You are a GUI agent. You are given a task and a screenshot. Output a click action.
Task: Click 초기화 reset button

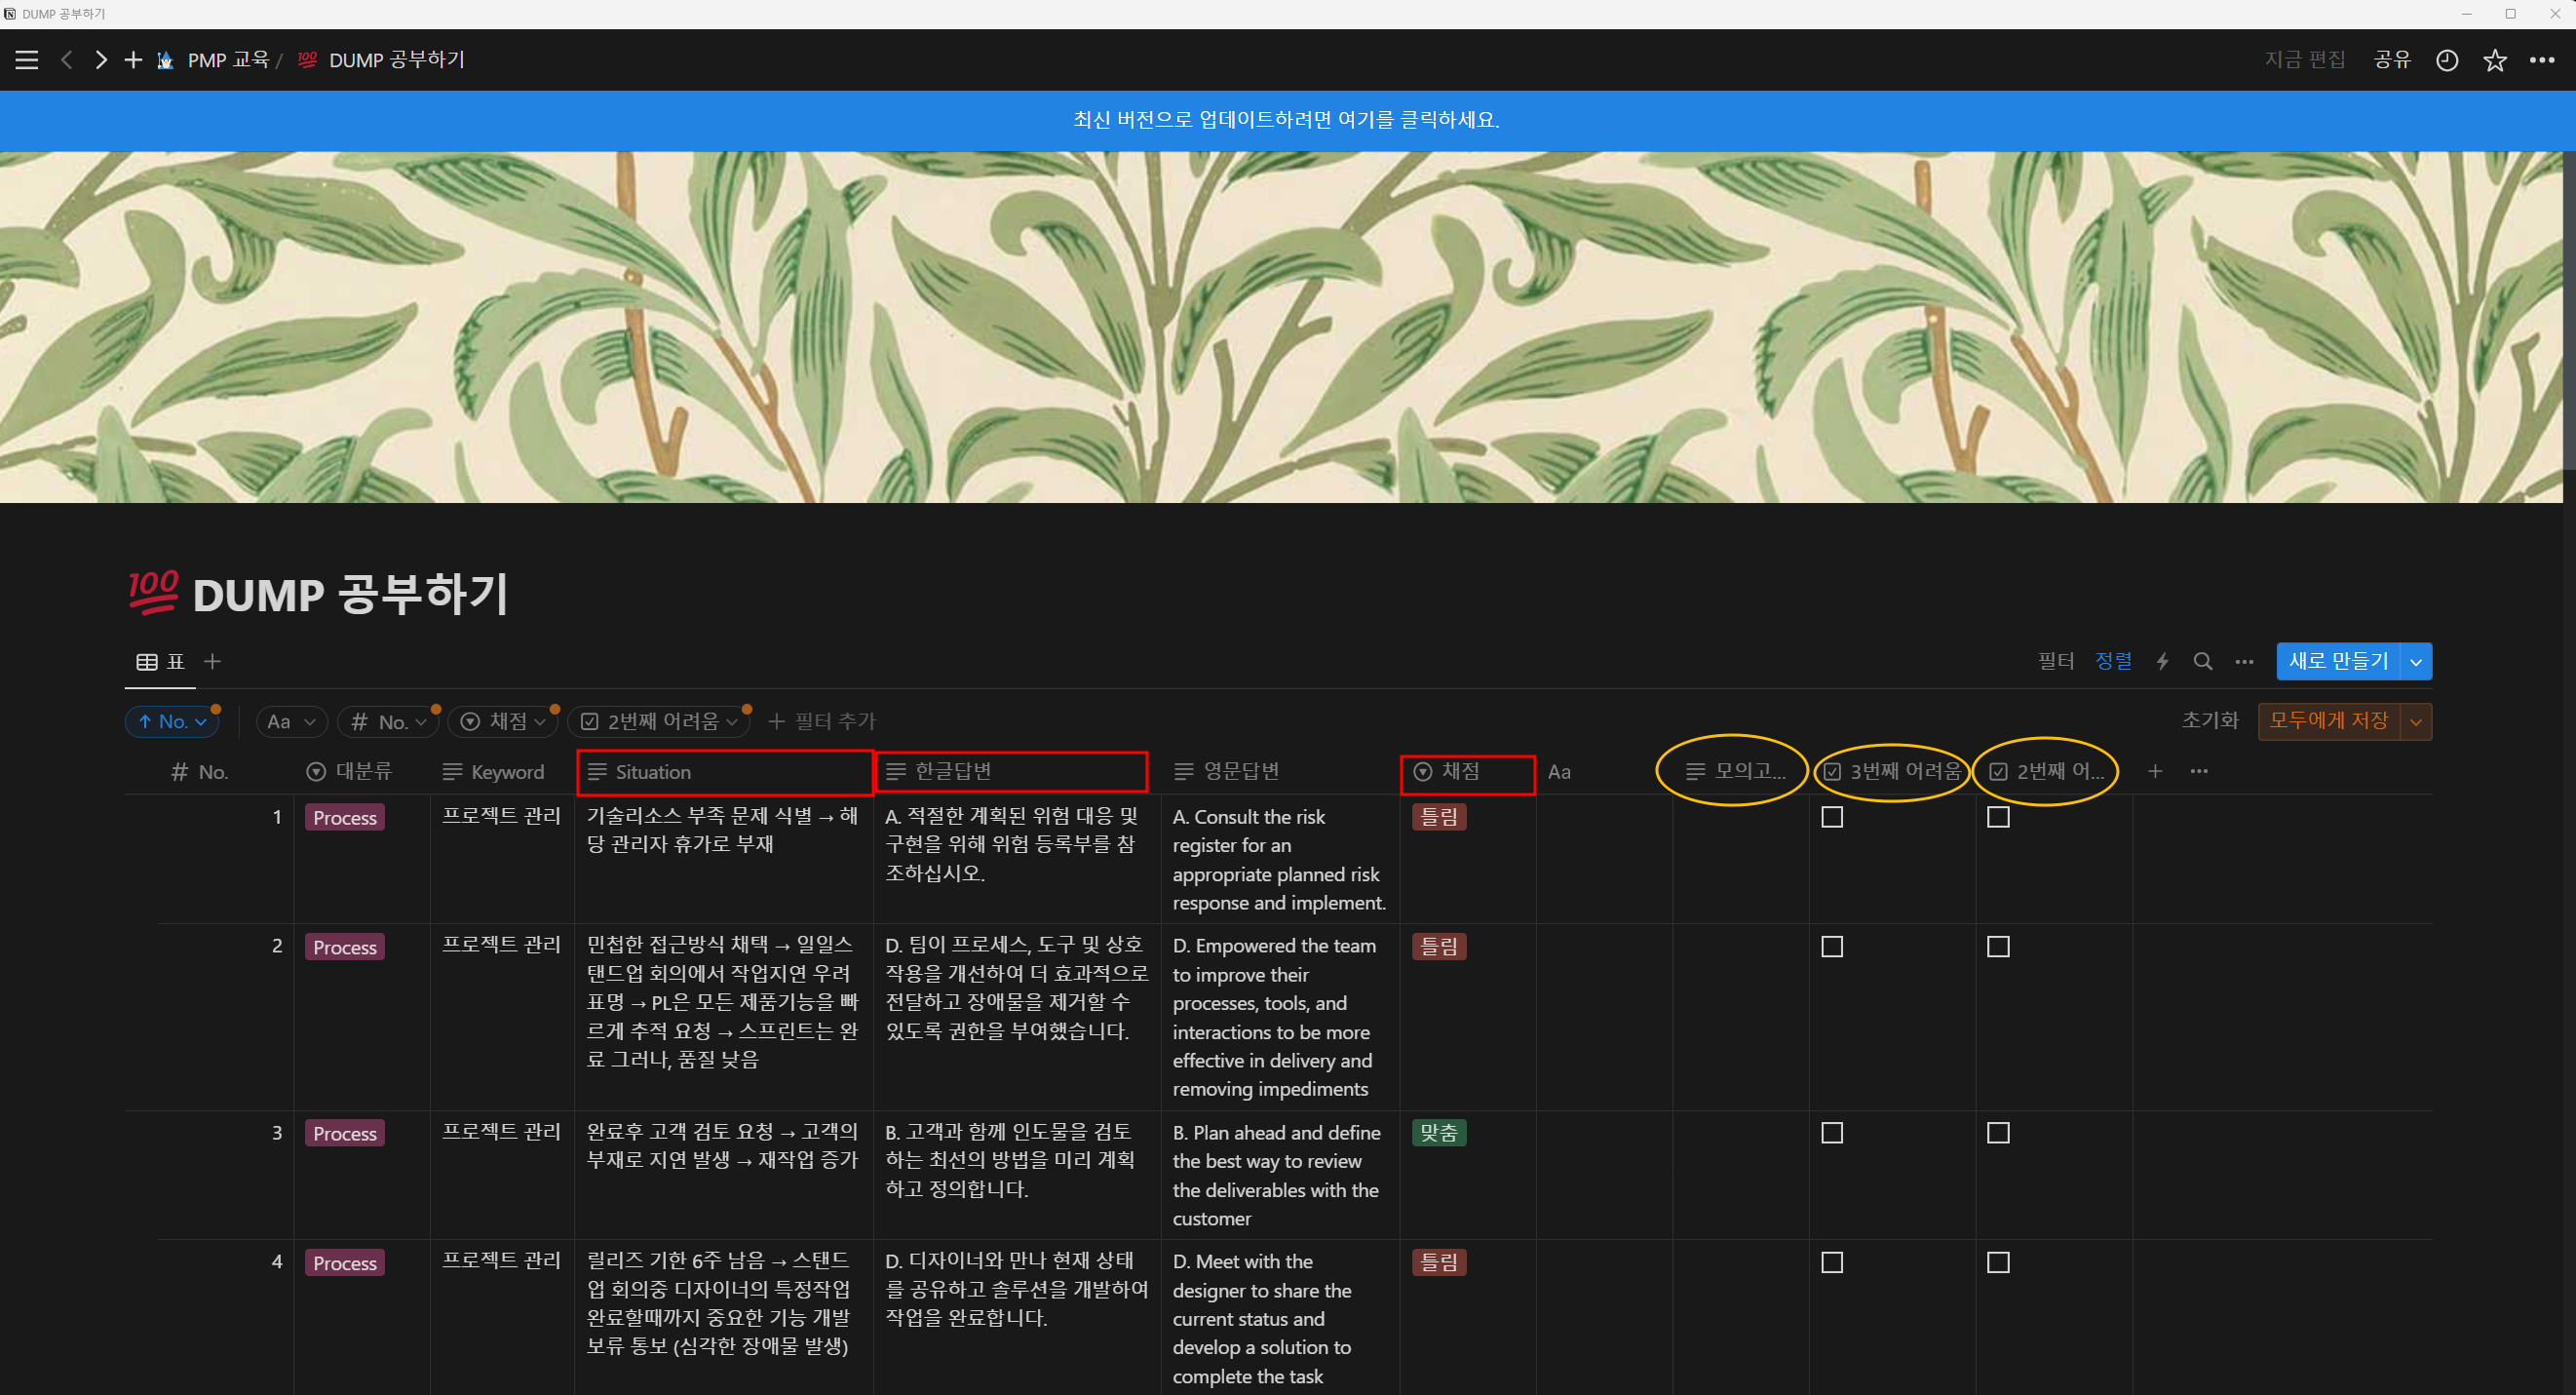(2210, 721)
